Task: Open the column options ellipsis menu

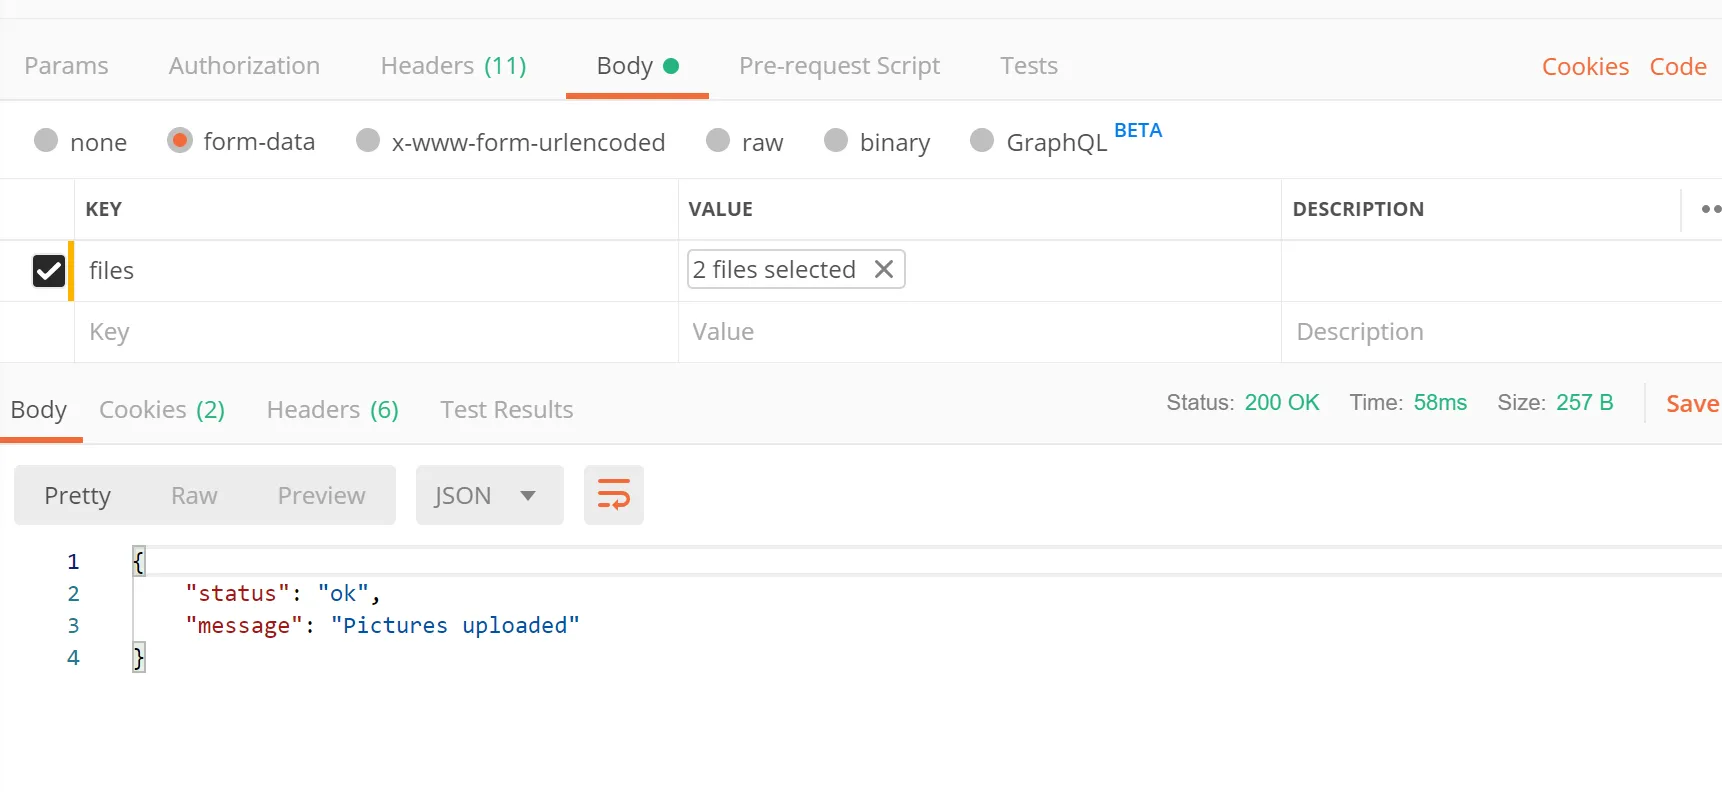Action: tap(1710, 209)
